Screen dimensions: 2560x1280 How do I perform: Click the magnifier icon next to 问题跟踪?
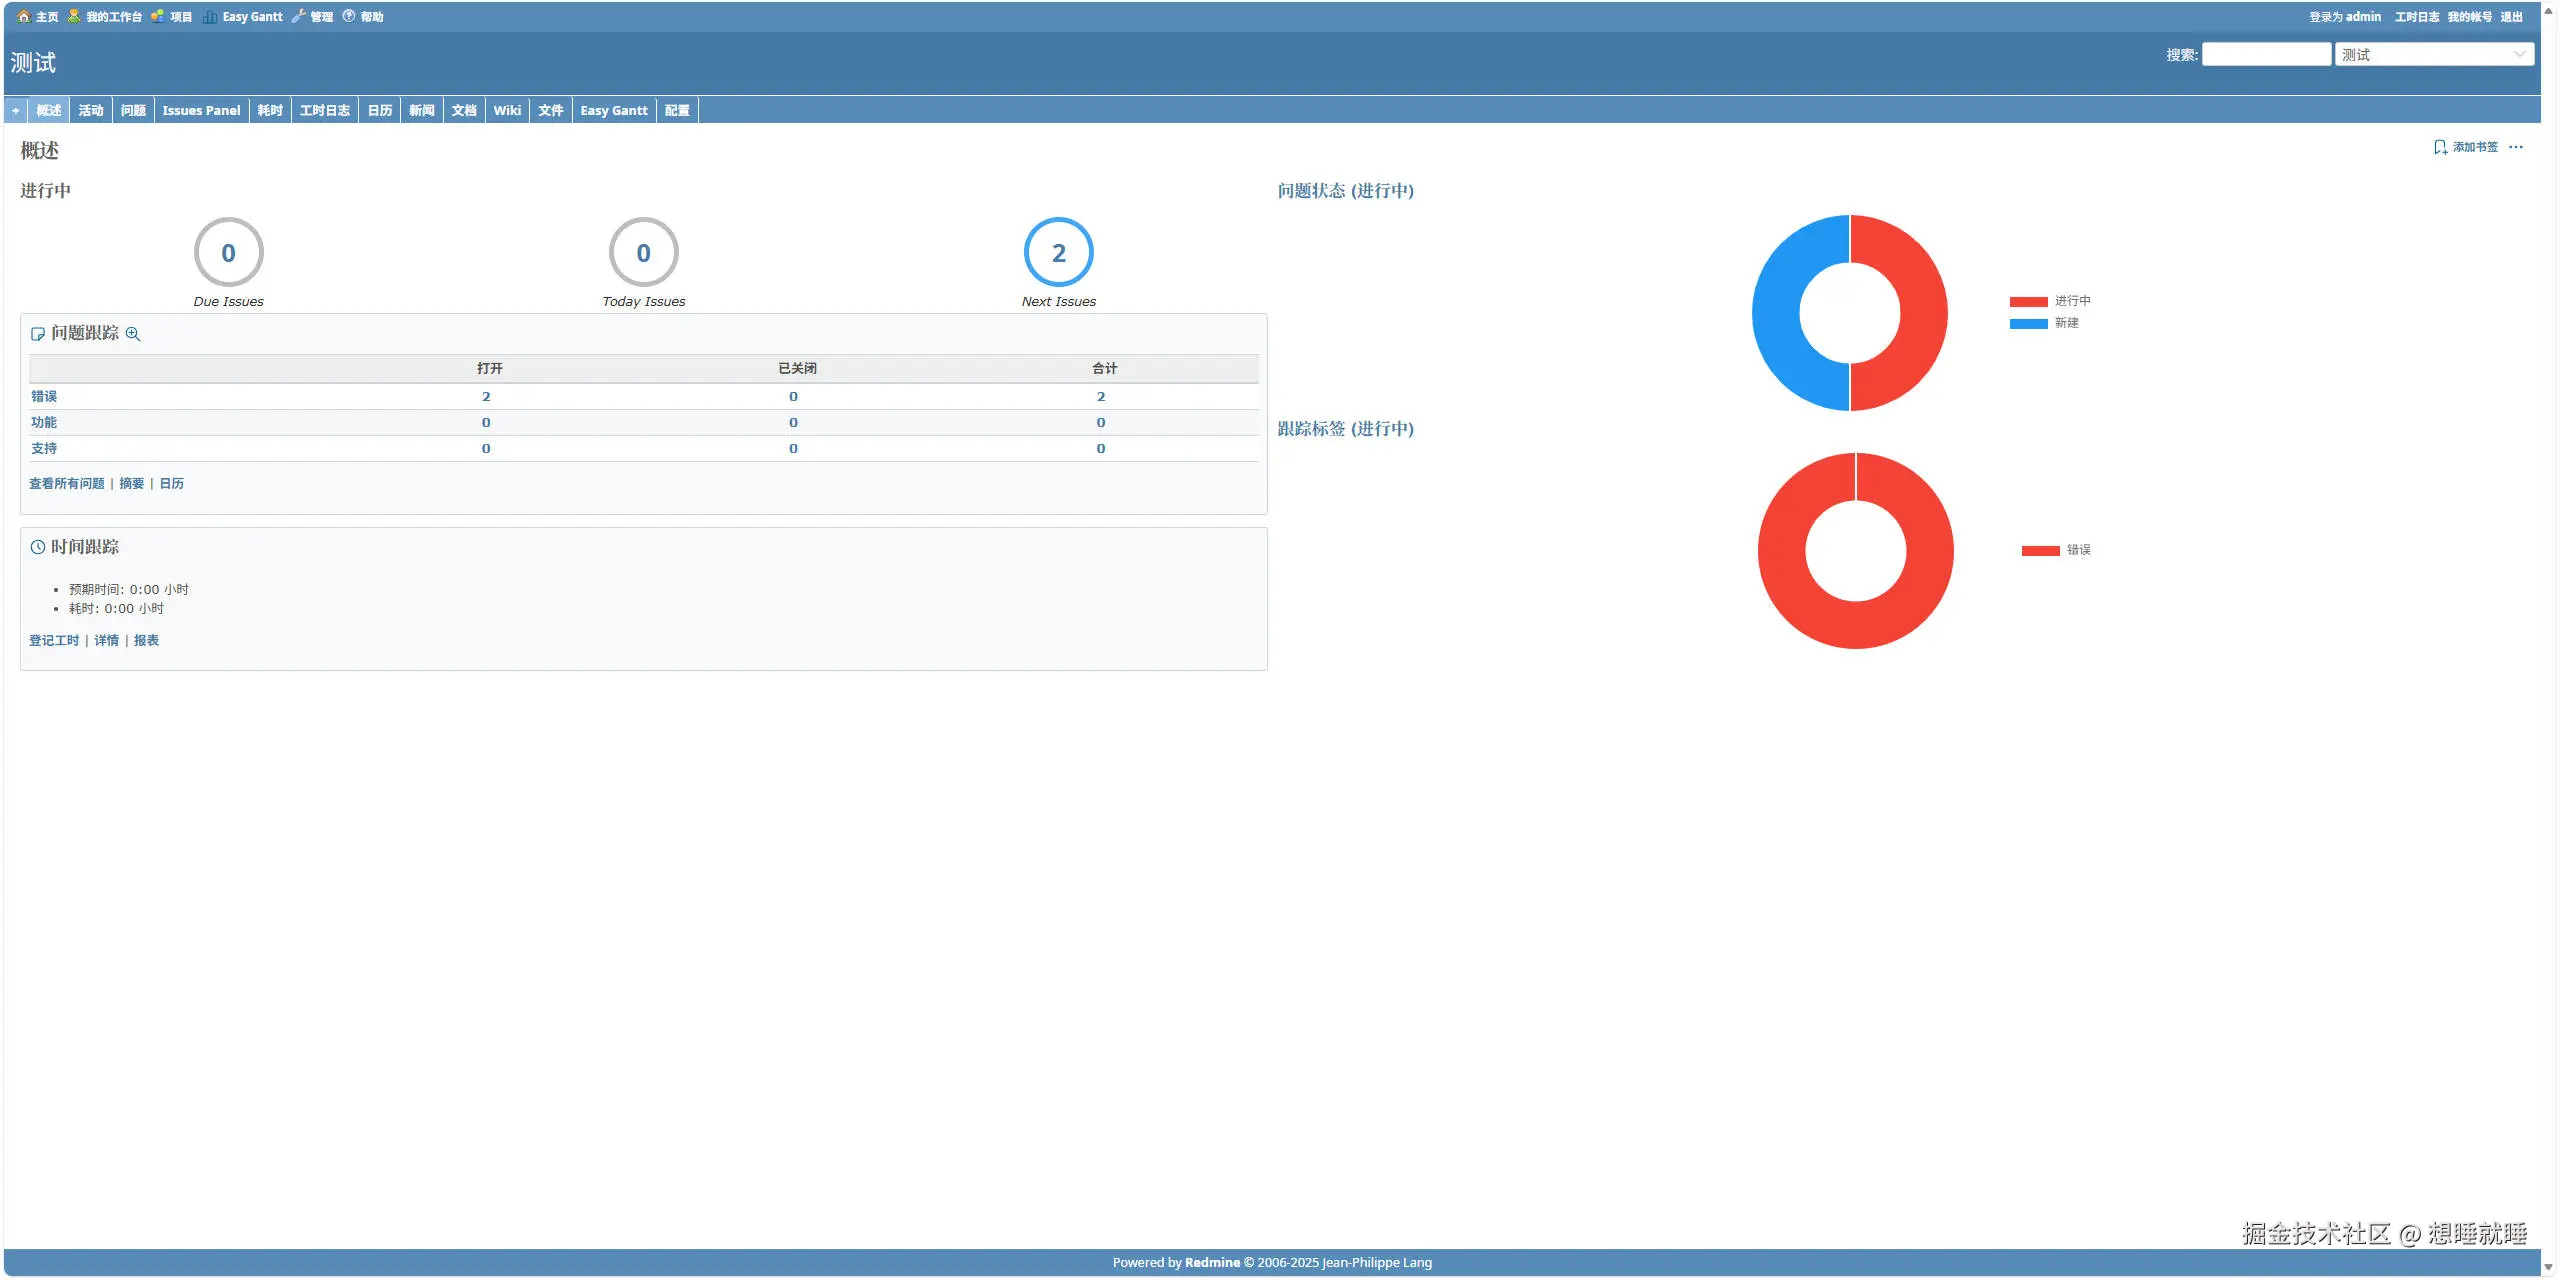133,334
